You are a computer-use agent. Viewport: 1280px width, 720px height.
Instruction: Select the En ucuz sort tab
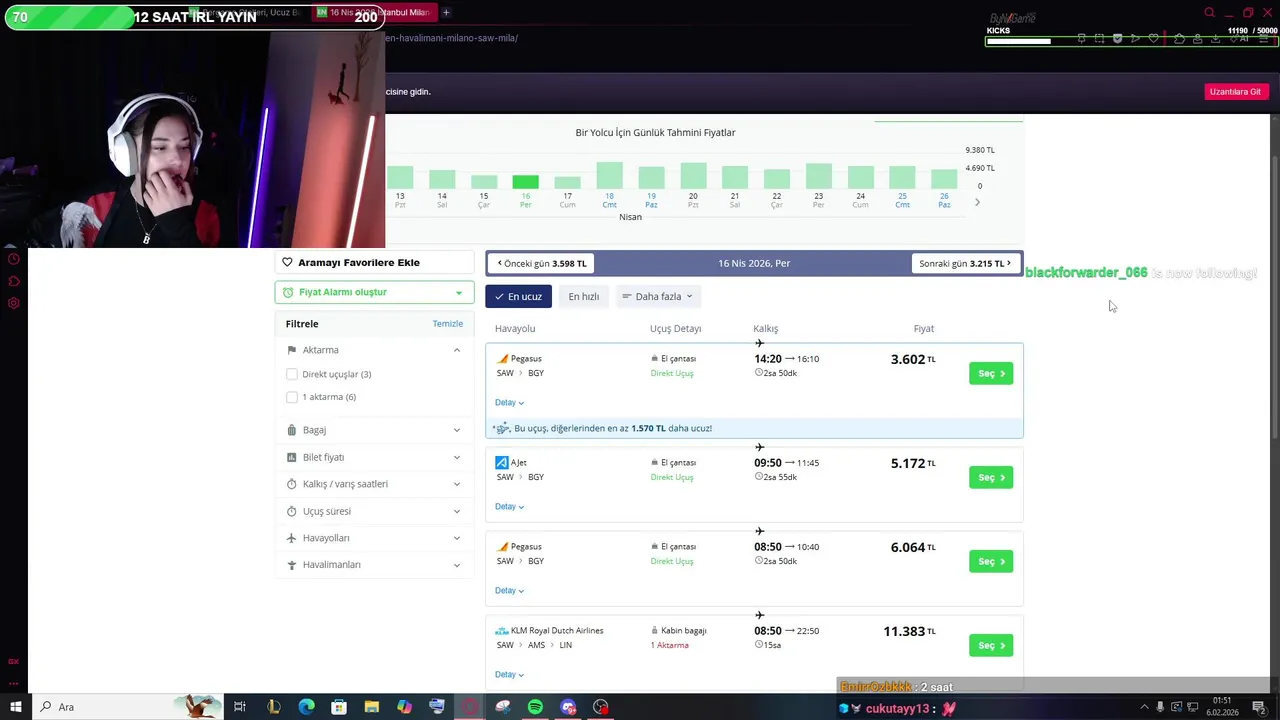pos(518,296)
